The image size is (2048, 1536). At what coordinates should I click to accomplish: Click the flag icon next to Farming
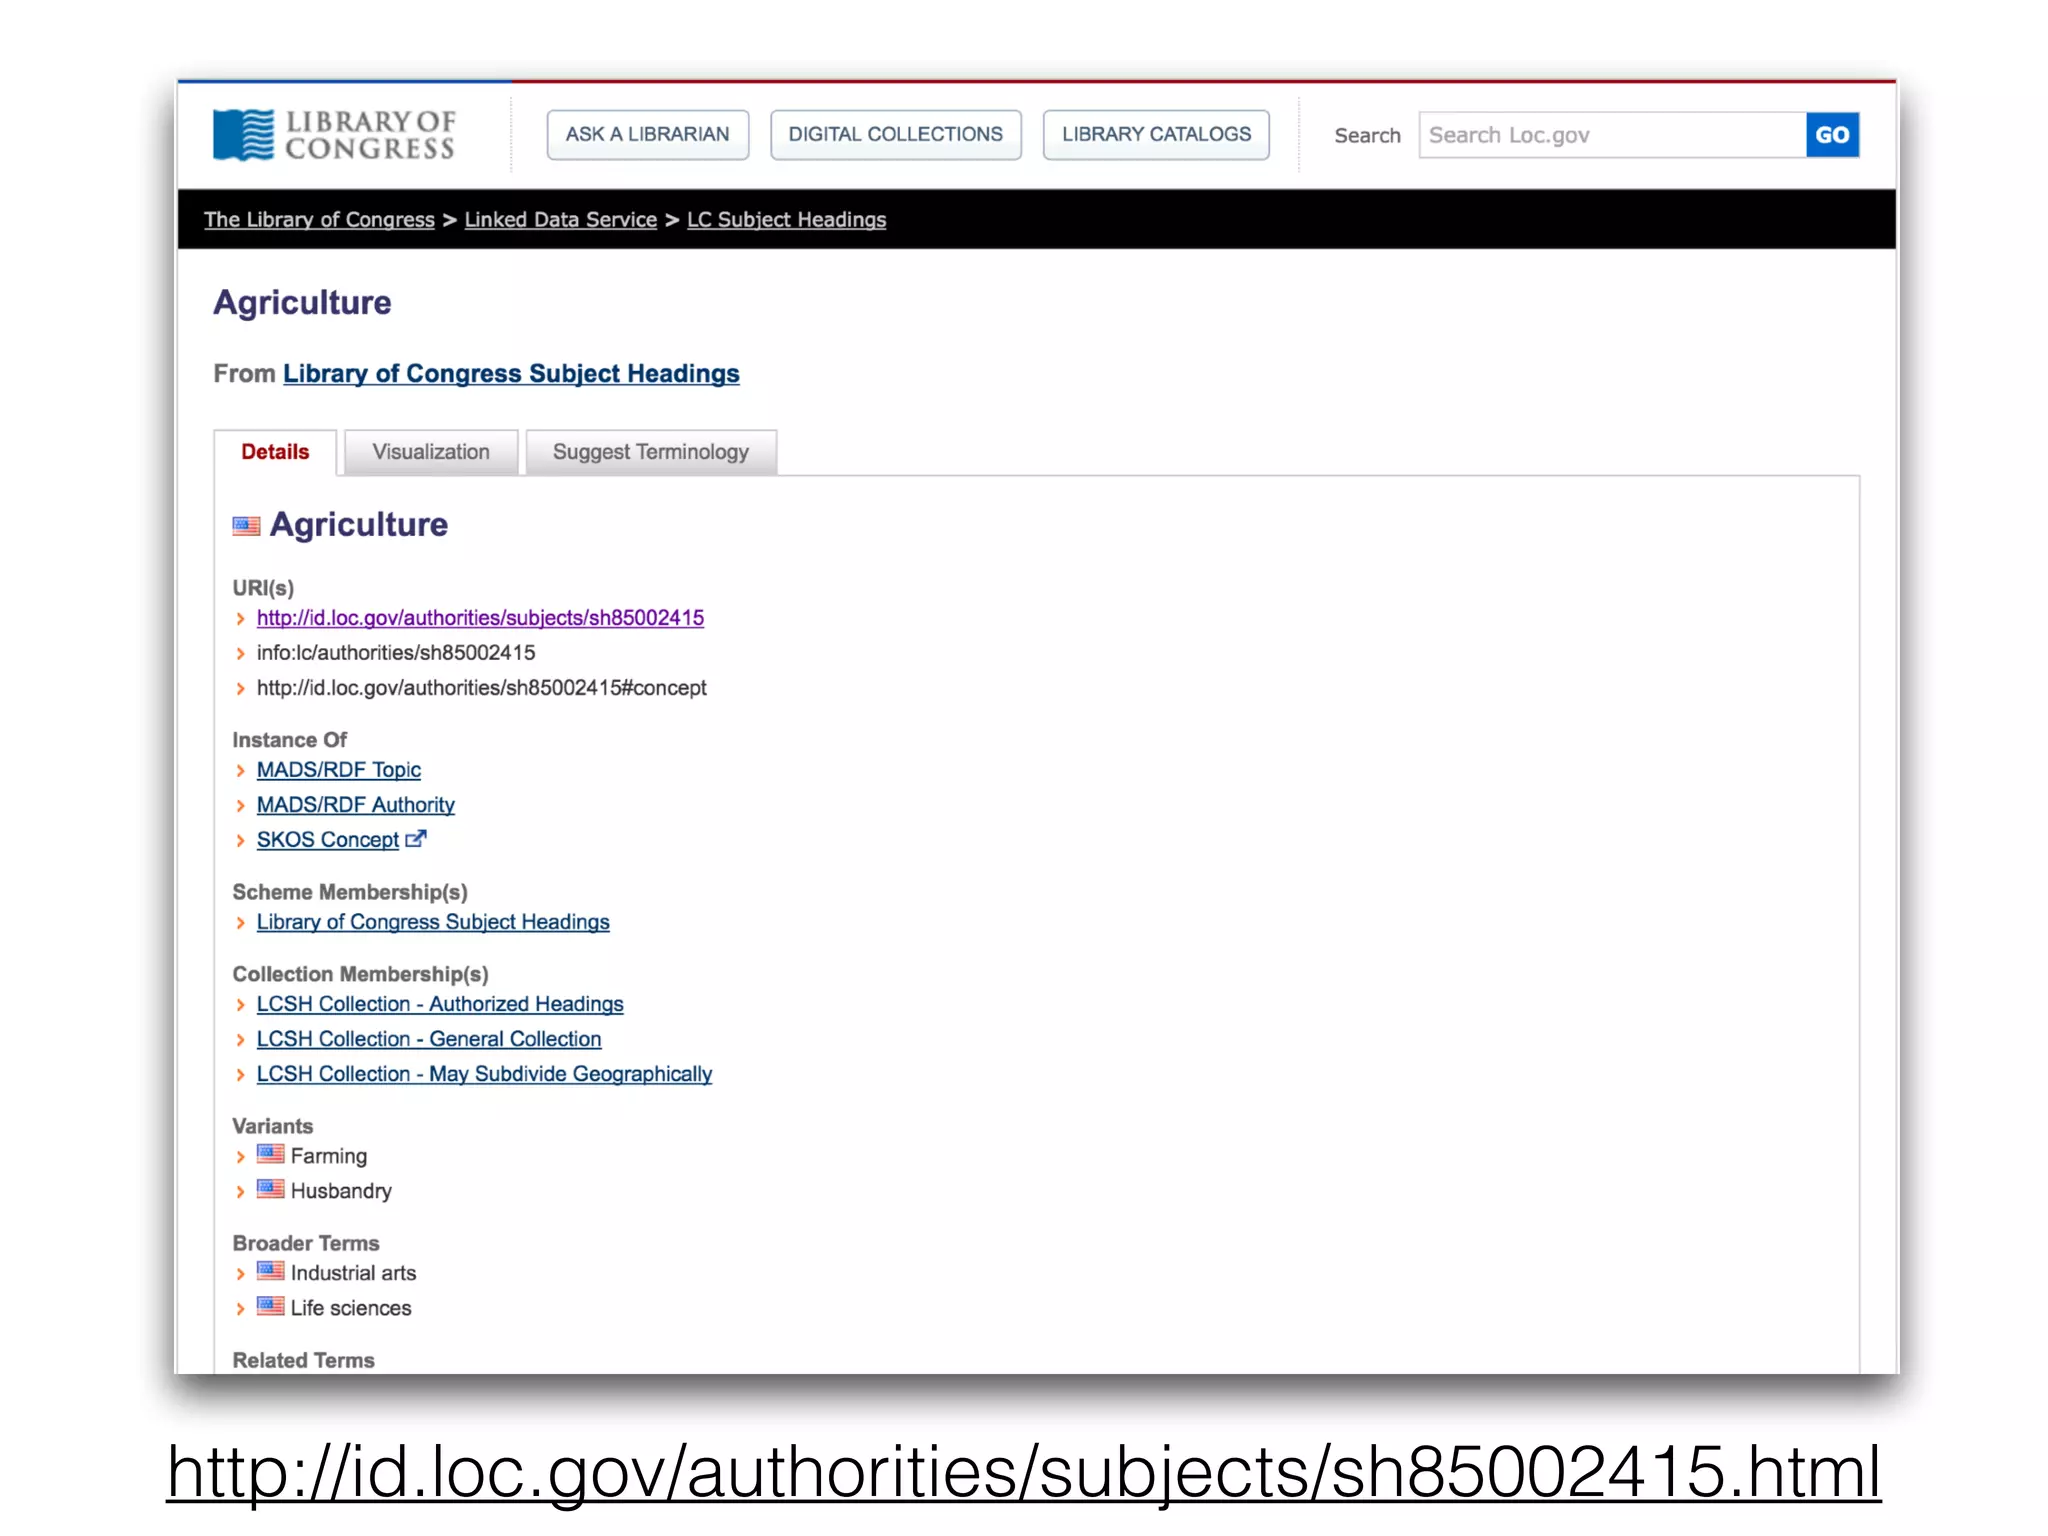[x=270, y=1154]
